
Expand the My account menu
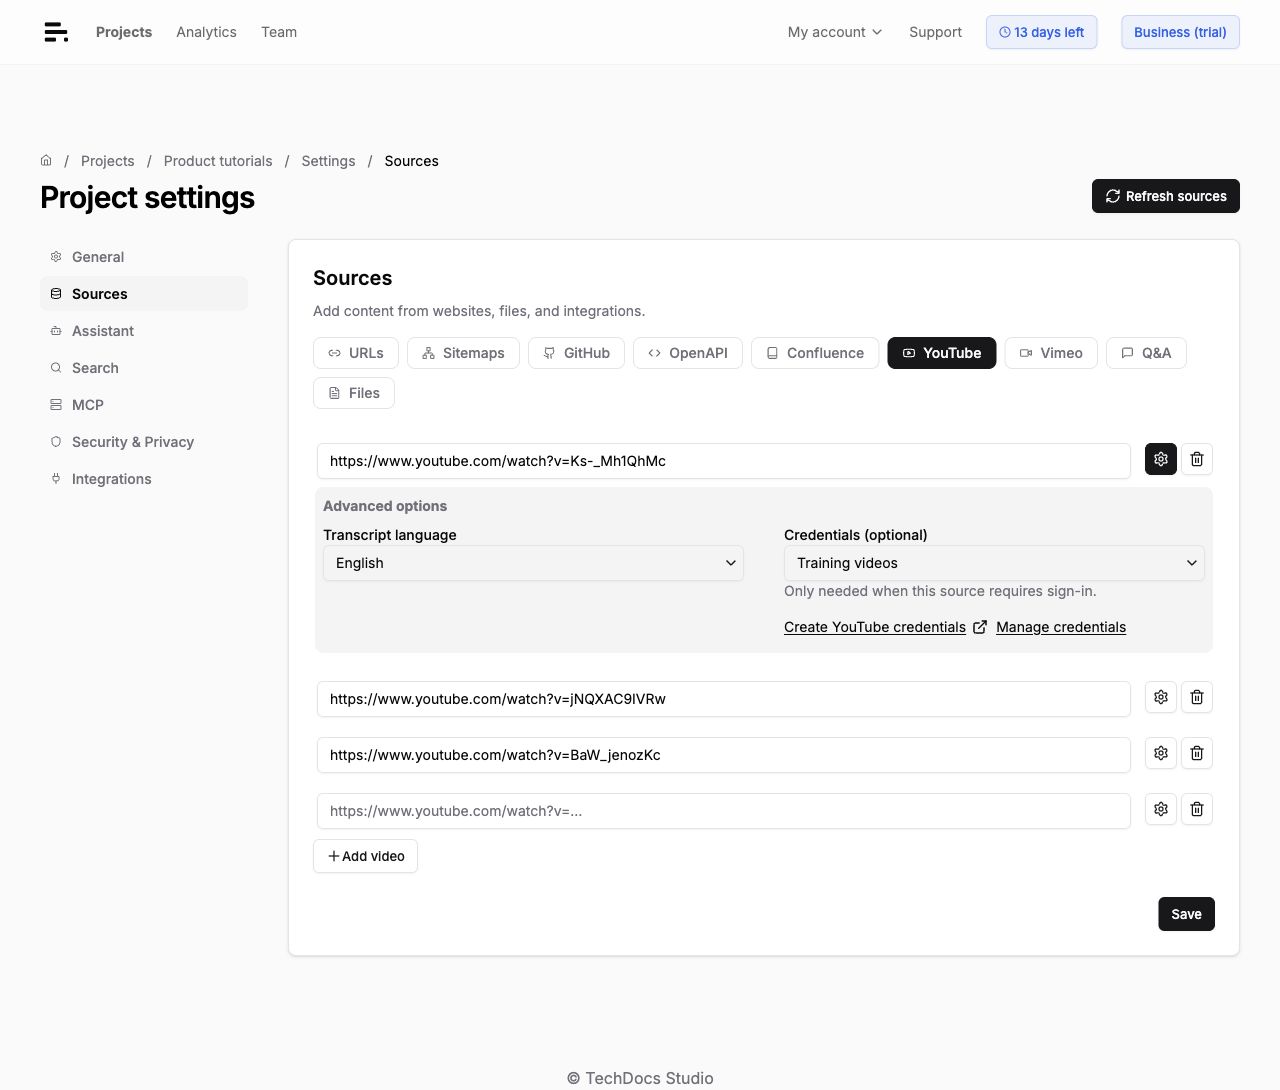pos(835,32)
